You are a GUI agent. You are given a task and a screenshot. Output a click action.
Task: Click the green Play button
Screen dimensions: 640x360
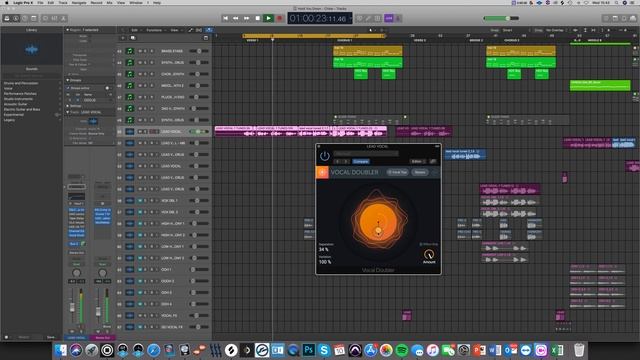tap(268, 18)
